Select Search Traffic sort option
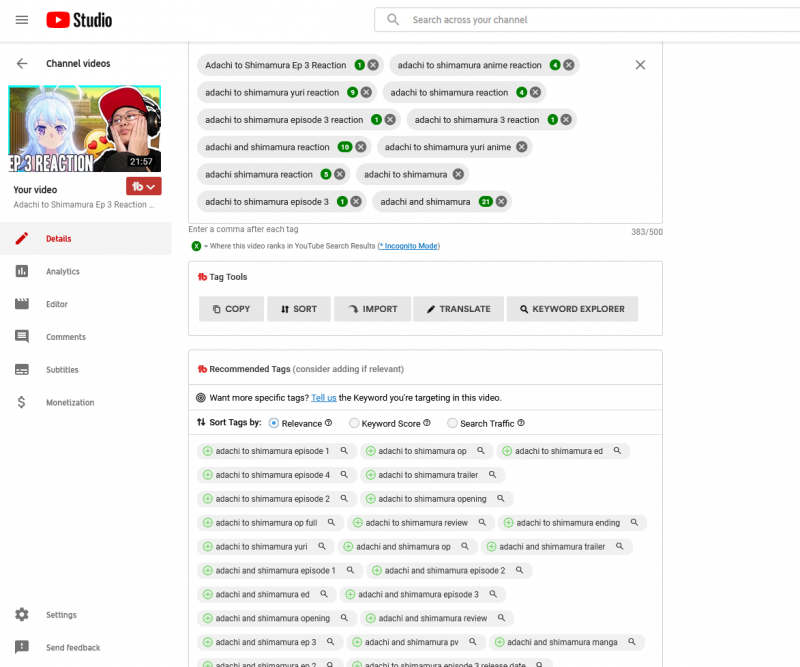The width and height of the screenshot is (800, 667). click(x=453, y=423)
